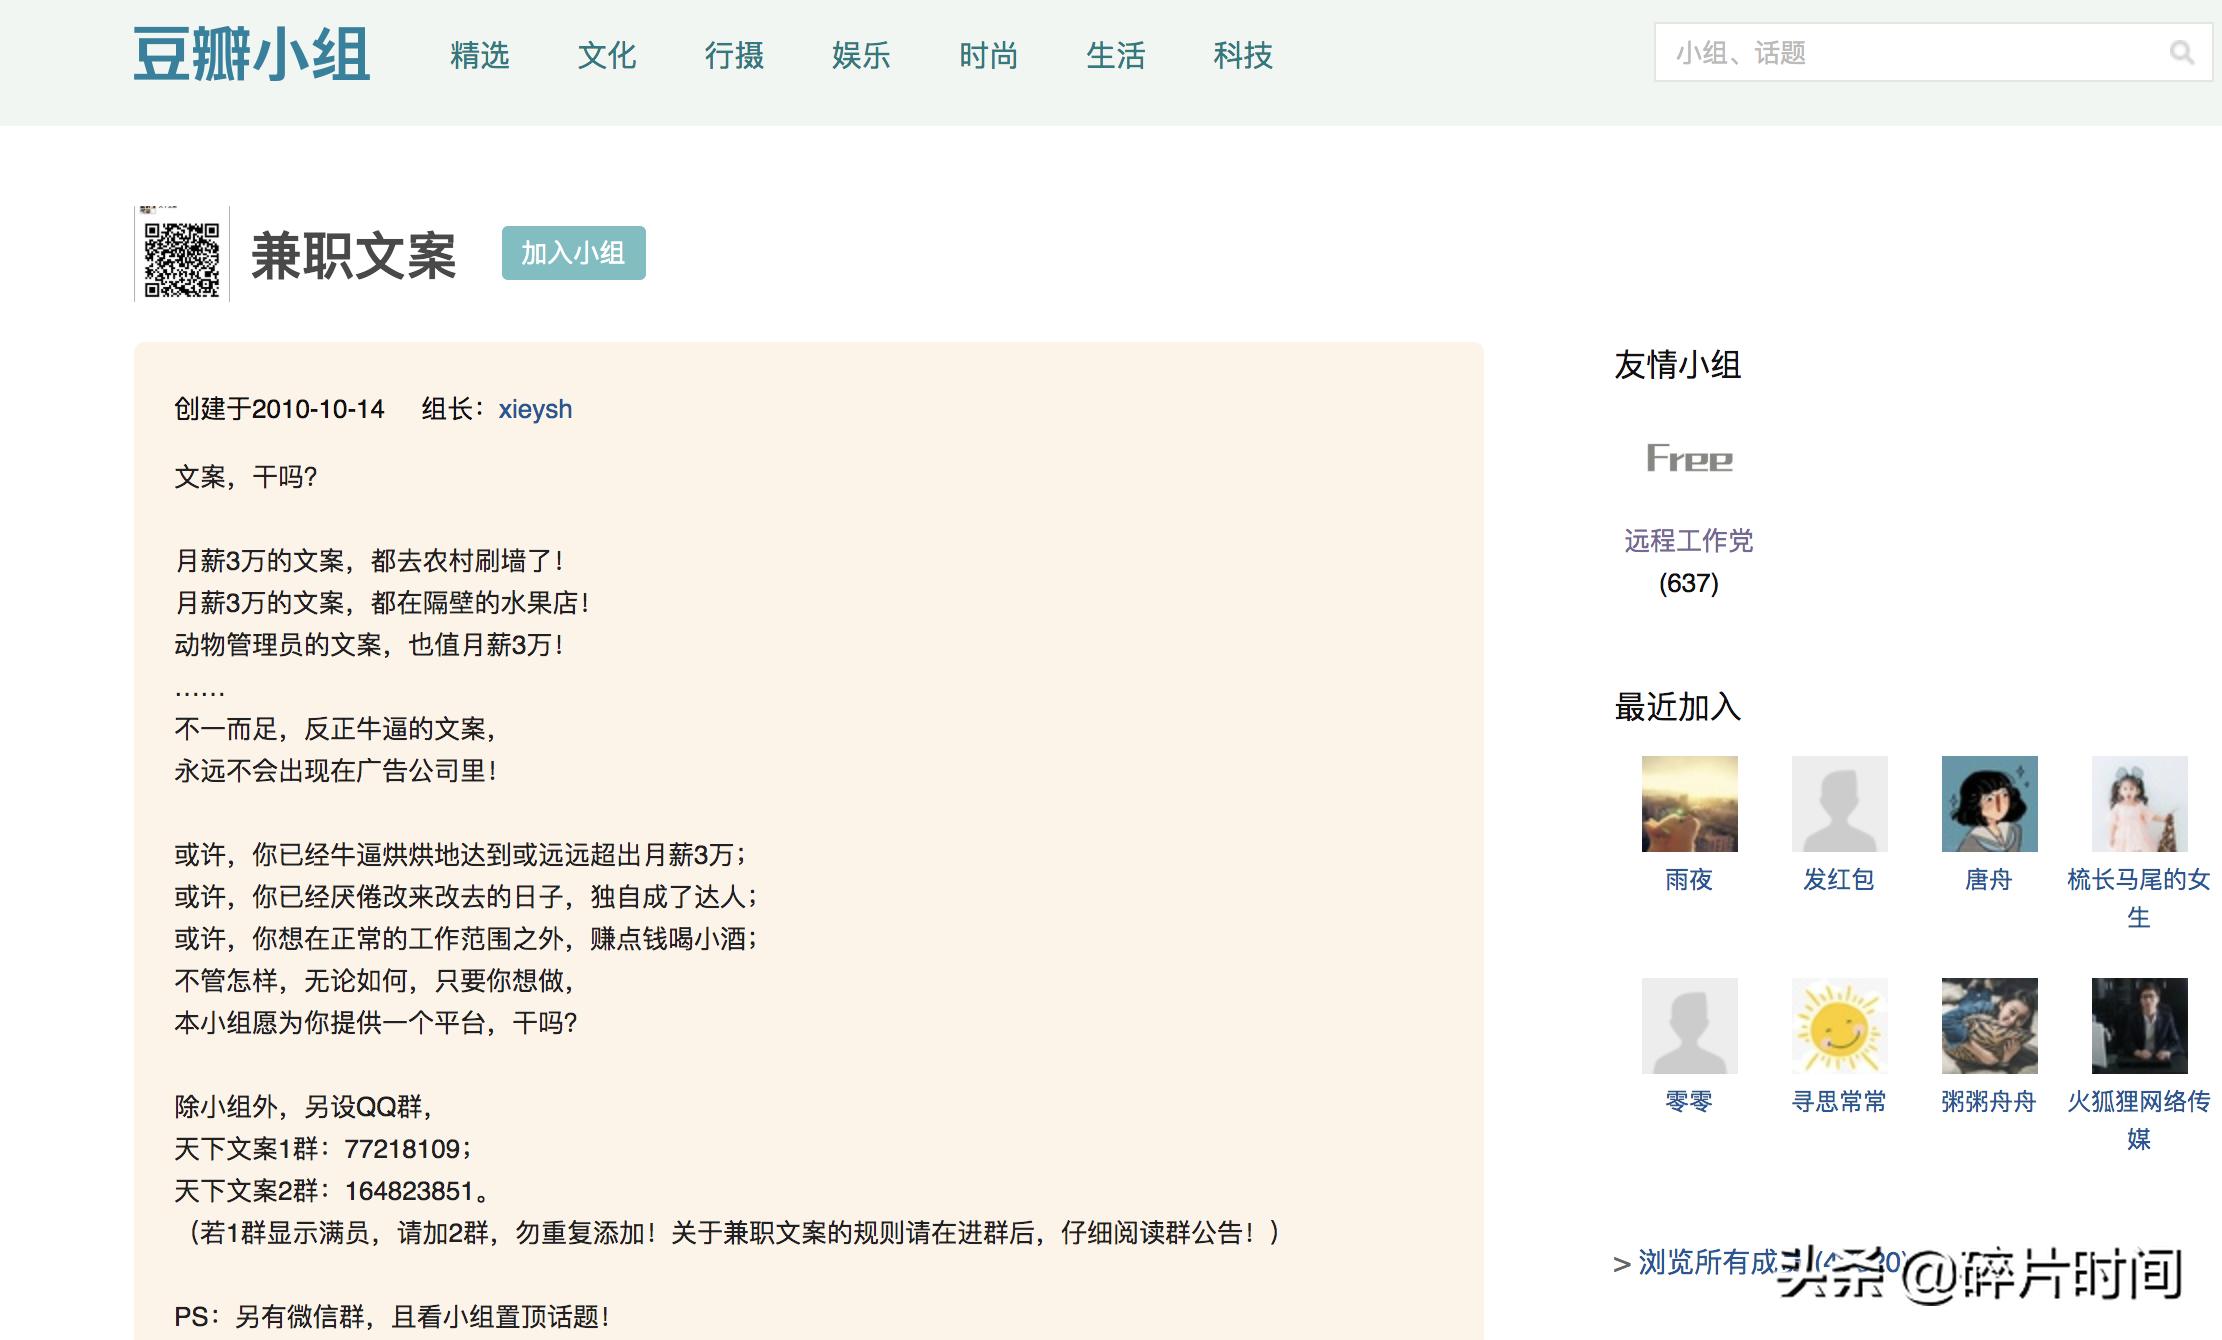Open the 科技 navigation category
This screenshot has width=2222, height=1340.
pos(1243,57)
